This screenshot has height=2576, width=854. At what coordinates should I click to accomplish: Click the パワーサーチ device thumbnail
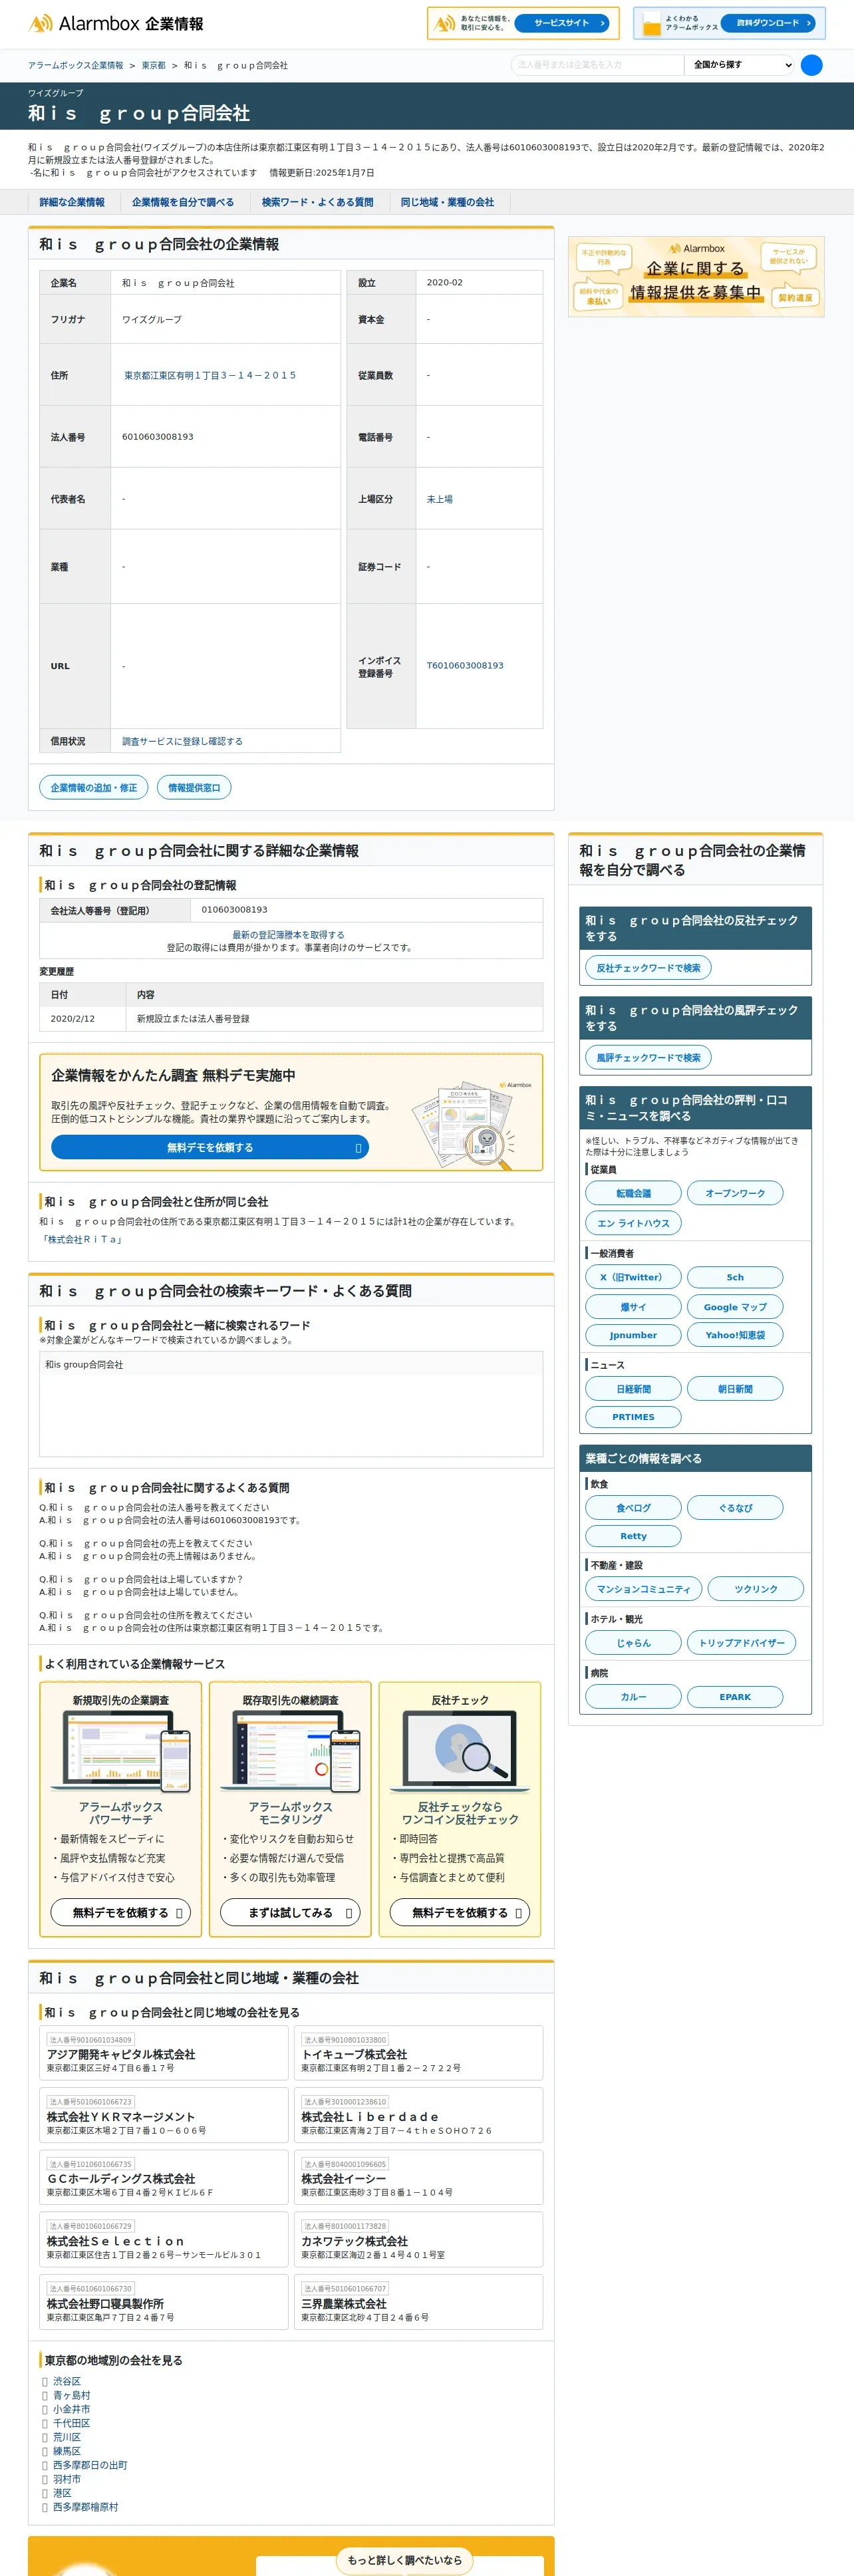(120, 1752)
